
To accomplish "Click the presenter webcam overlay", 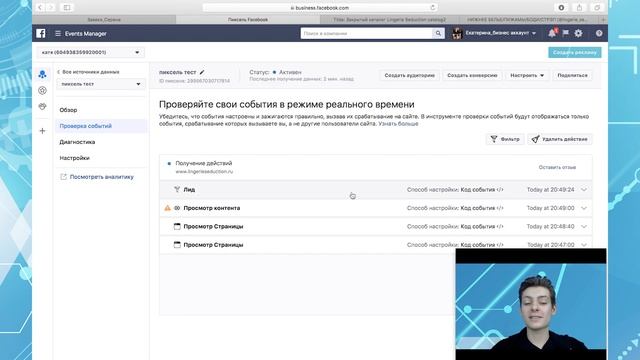I will click(531, 304).
